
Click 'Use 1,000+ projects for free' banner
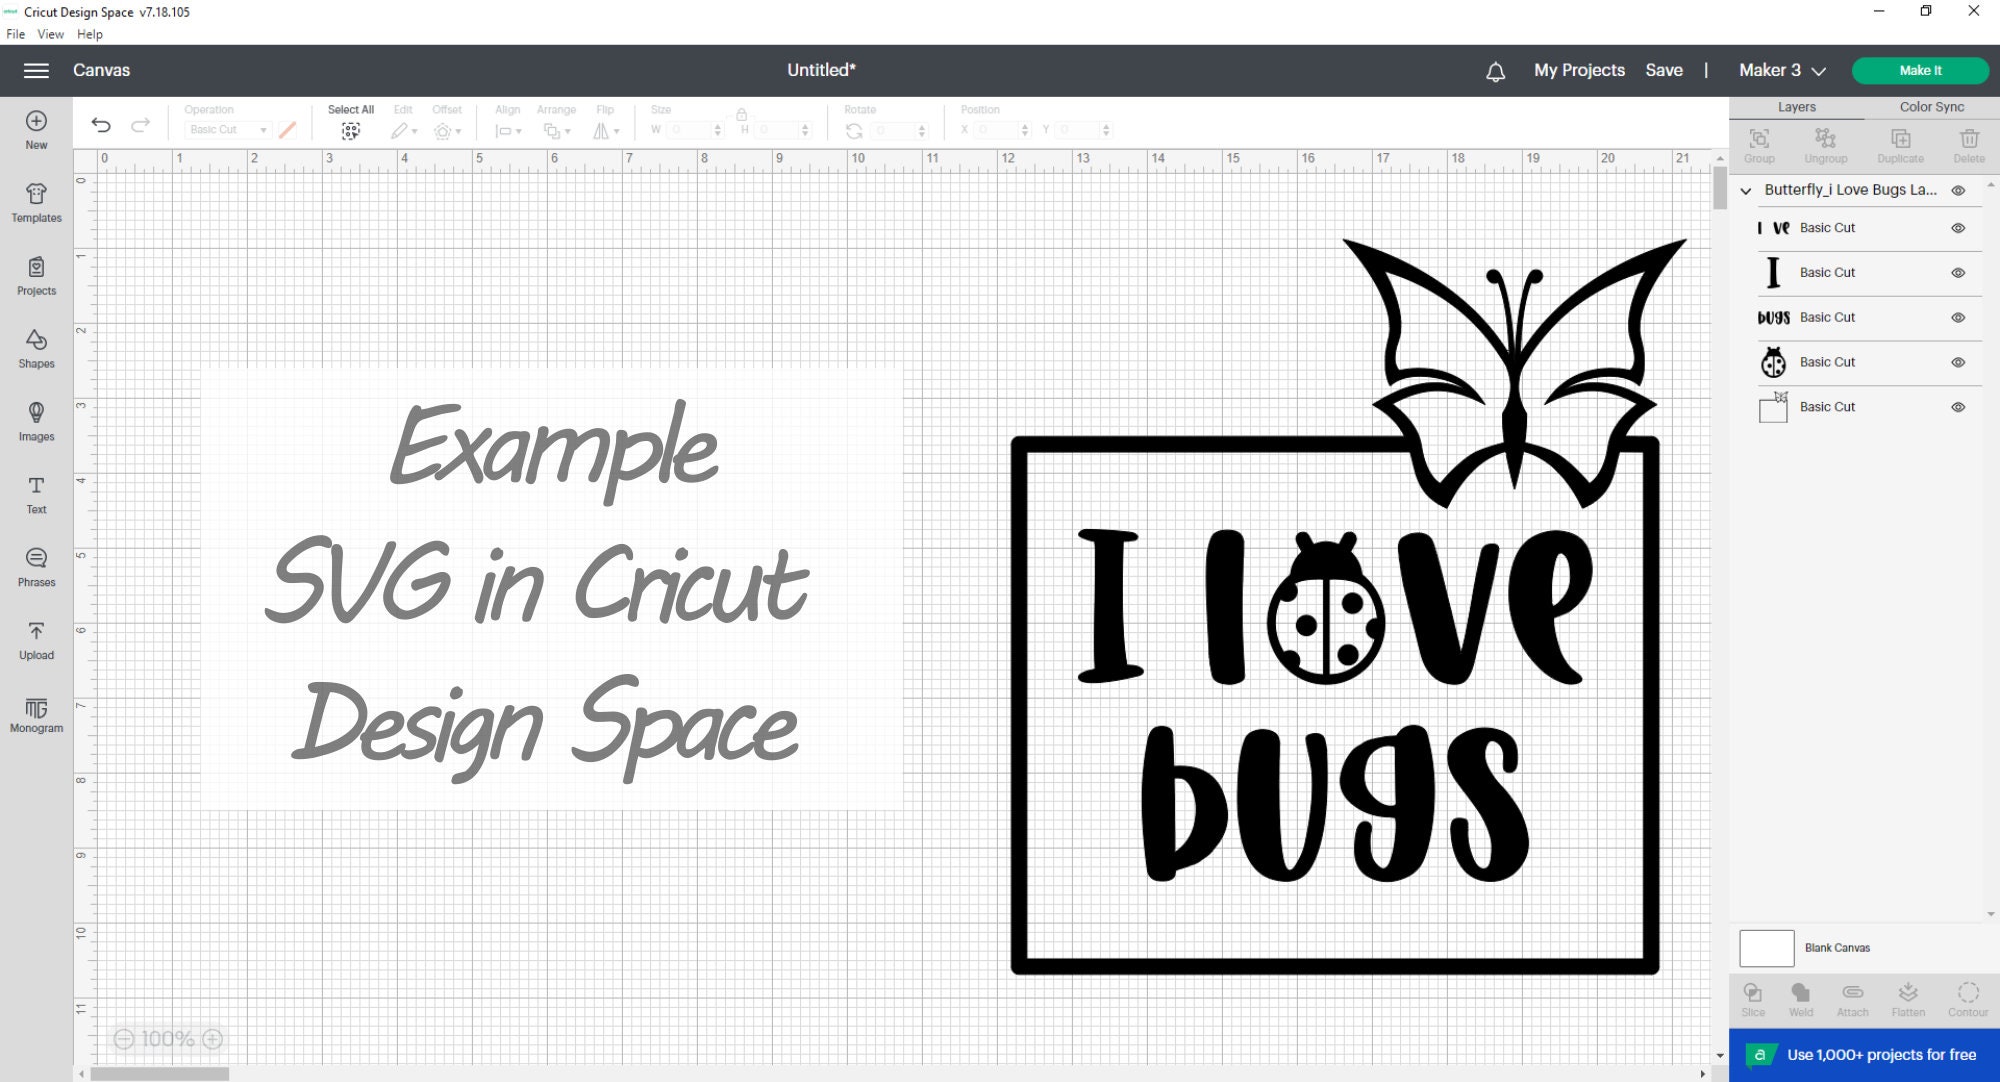click(1864, 1055)
